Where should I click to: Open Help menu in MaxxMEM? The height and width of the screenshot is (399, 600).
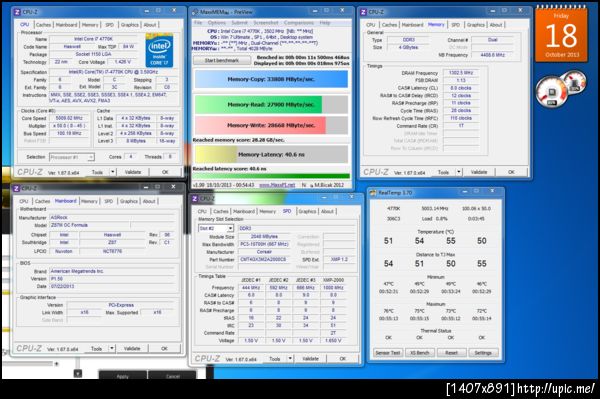point(325,23)
